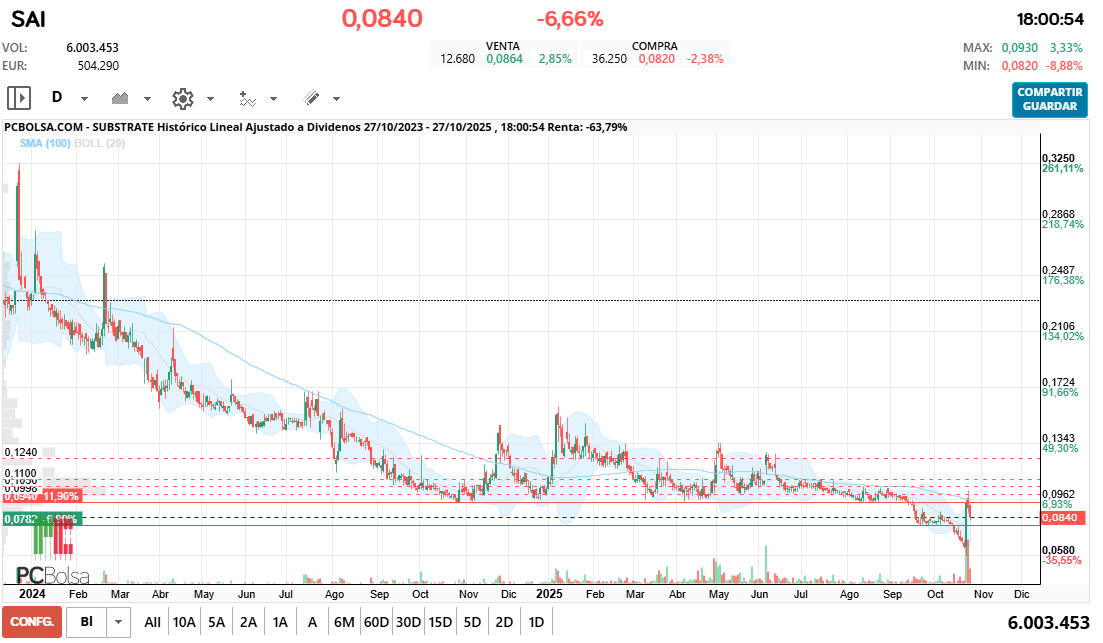Select the drawing tools pencil icon

[x=312, y=98]
